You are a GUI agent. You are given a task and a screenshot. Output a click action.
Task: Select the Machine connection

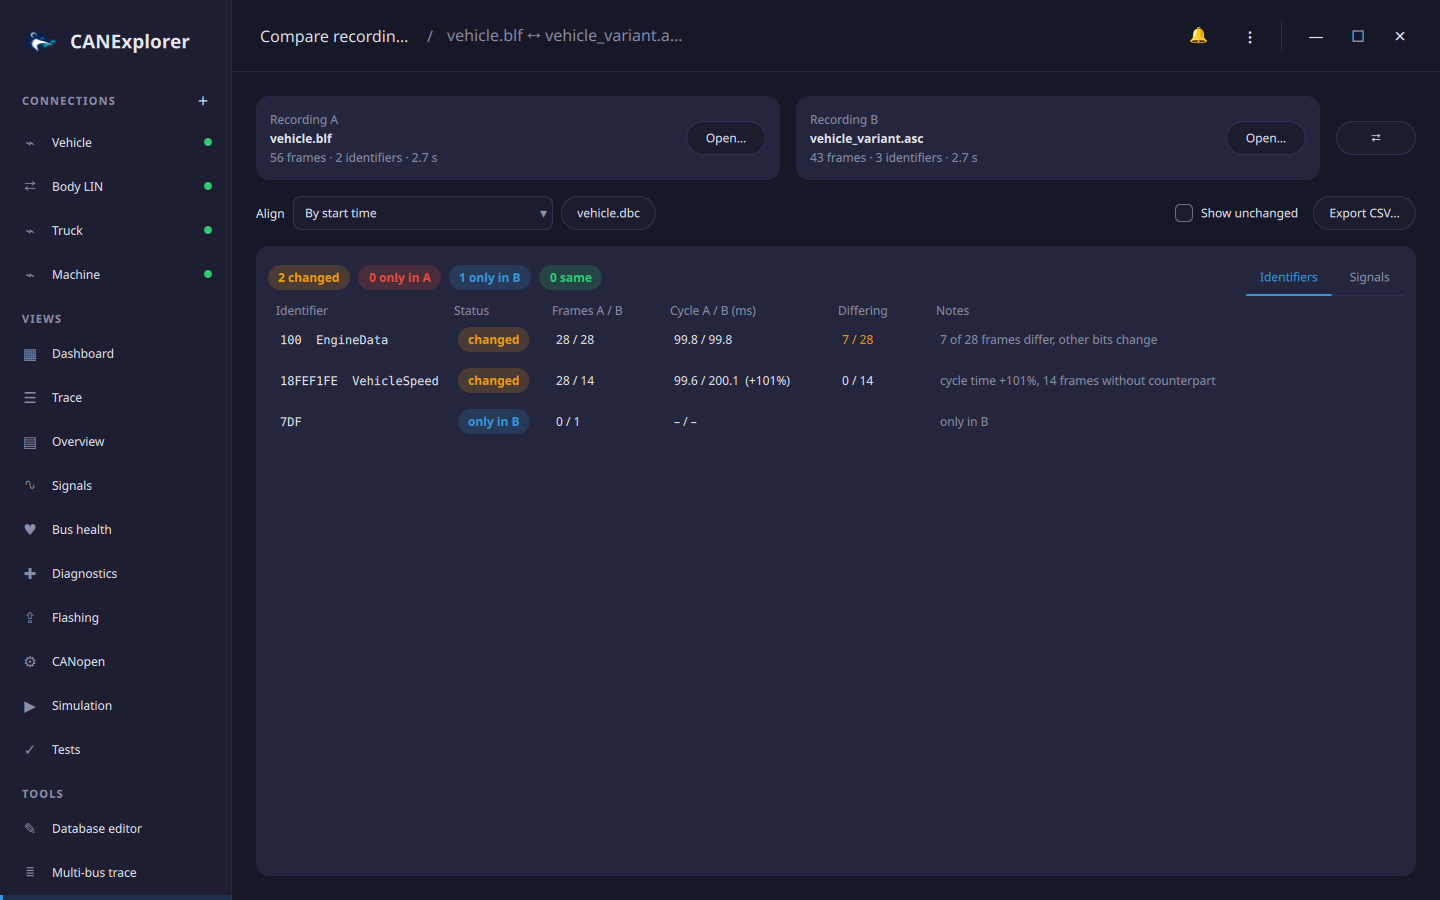click(116, 275)
